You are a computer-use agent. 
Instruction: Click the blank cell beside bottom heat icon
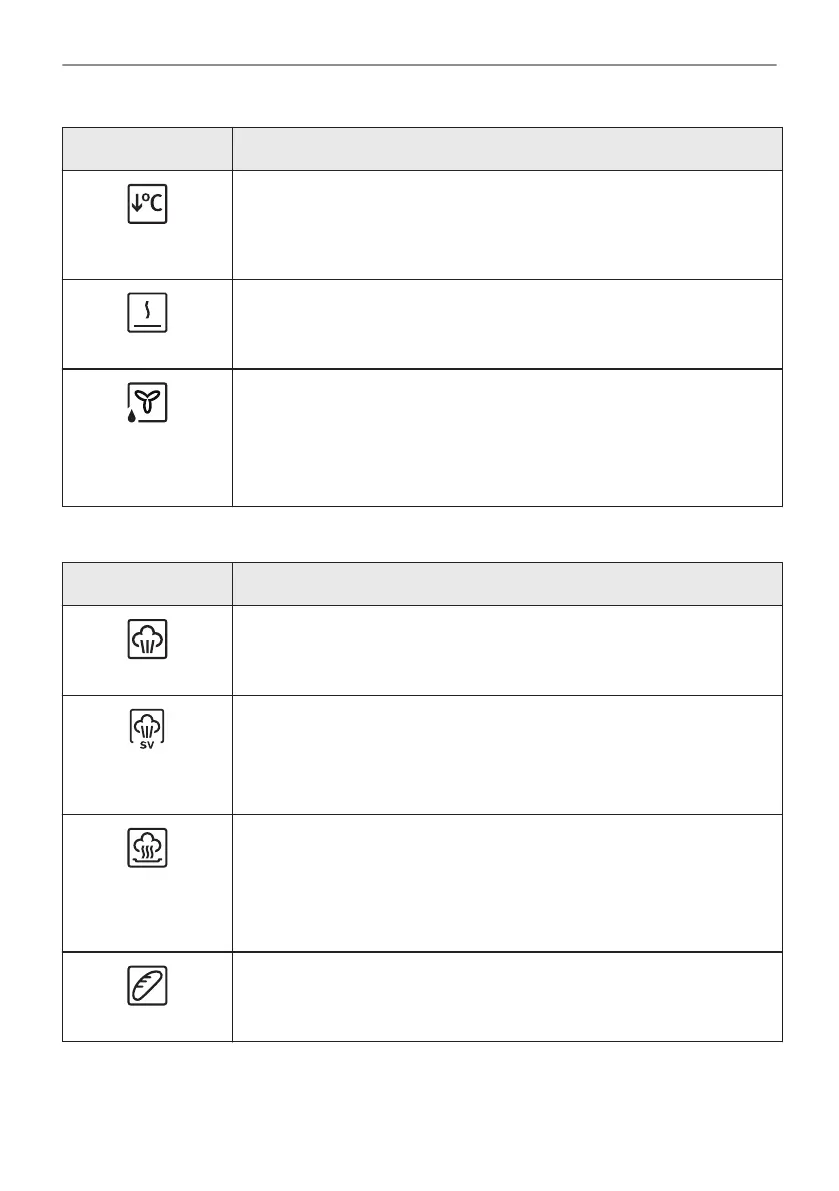tap(507, 324)
